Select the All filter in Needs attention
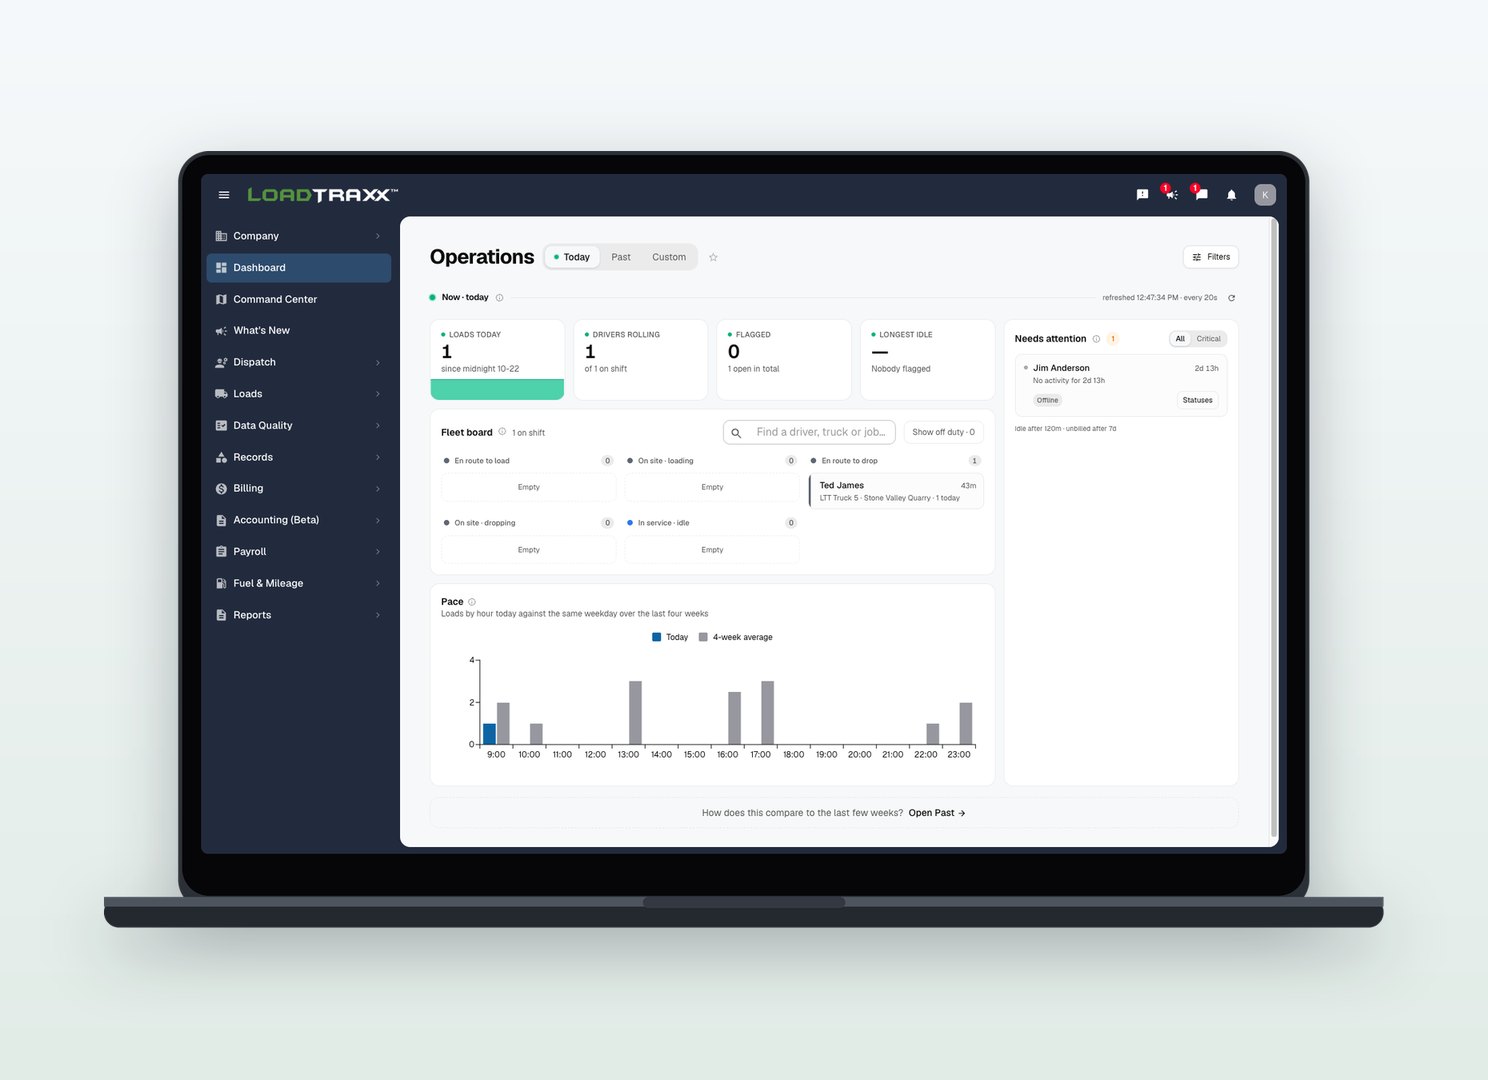This screenshot has width=1488, height=1080. click(1180, 339)
